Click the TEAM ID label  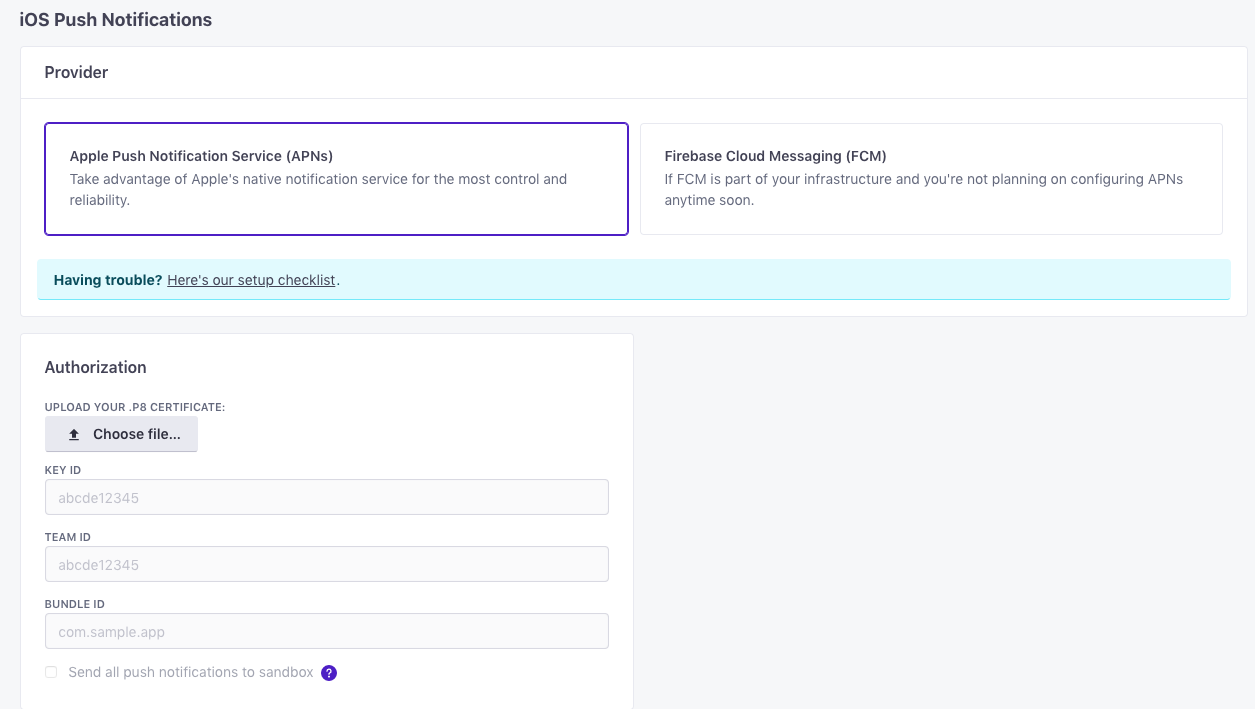pos(68,537)
